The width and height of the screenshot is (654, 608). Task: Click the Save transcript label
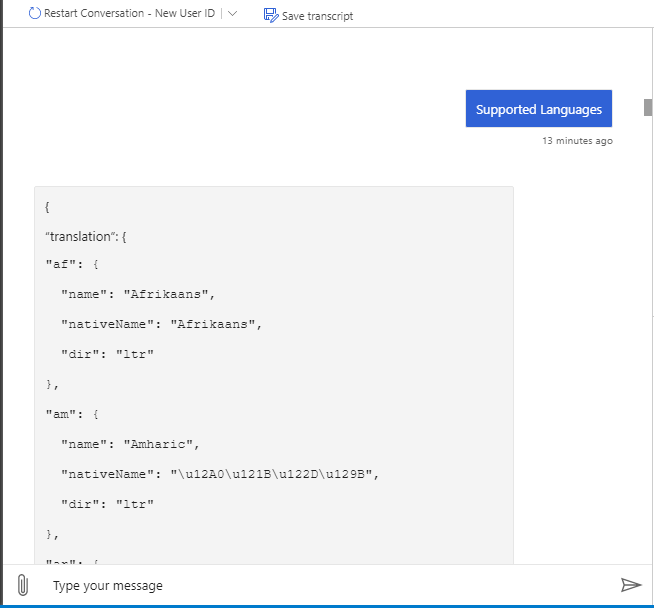[317, 16]
